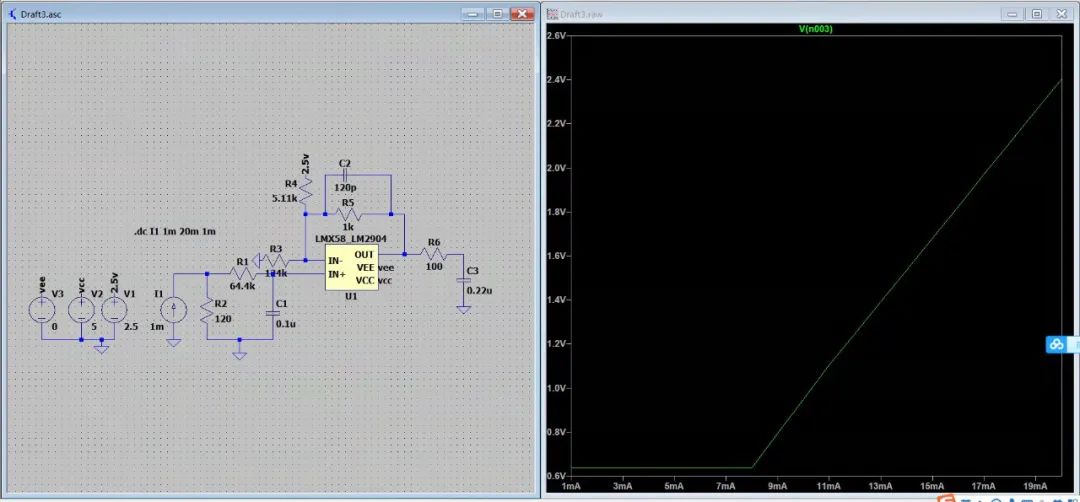Screen dimensions: 1080x502
Task: Select the V(n003) trace label in plot
Action: tap(816, 29)
